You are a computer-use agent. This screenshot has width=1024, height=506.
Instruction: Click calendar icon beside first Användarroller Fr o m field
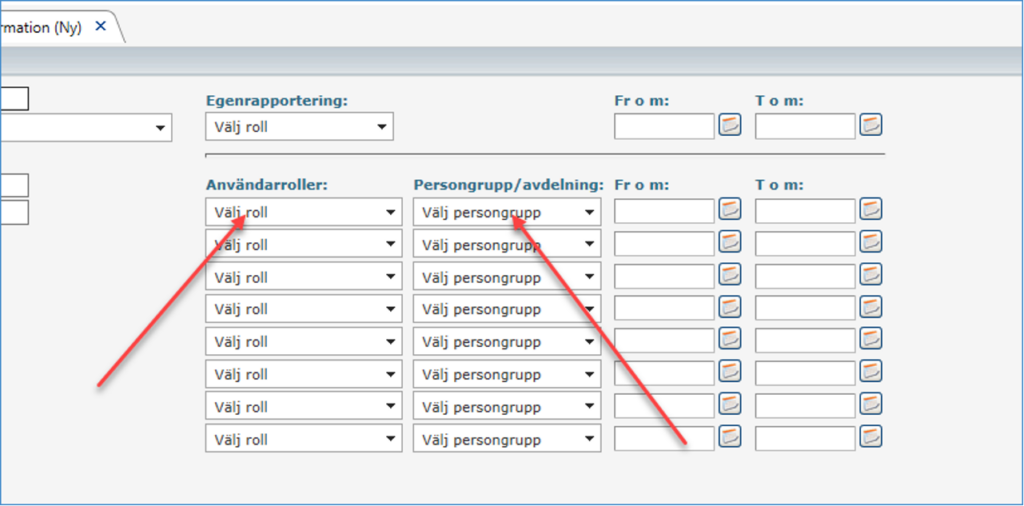730,209
